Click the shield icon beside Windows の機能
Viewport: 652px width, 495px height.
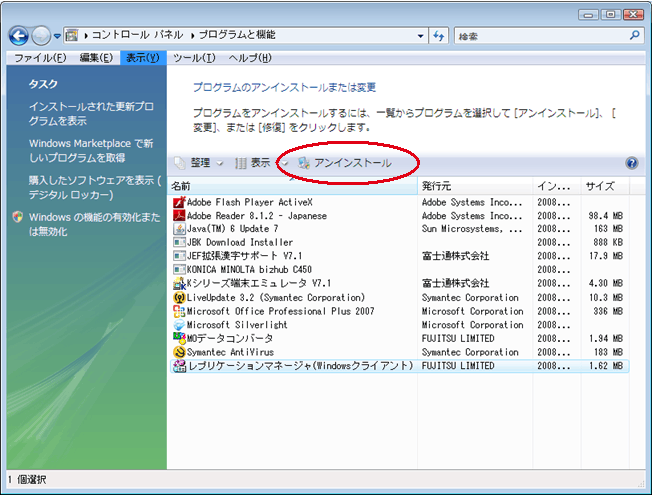pos(18,217)
